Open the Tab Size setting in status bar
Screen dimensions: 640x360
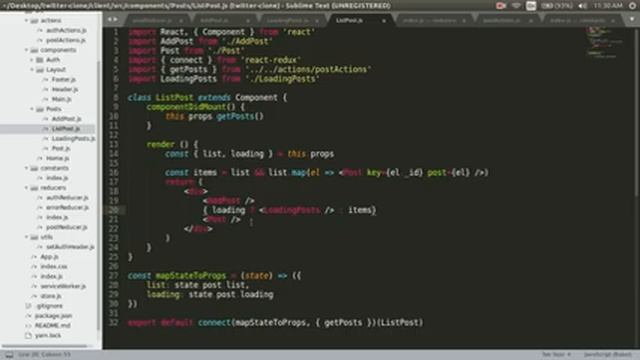point(556,354)
